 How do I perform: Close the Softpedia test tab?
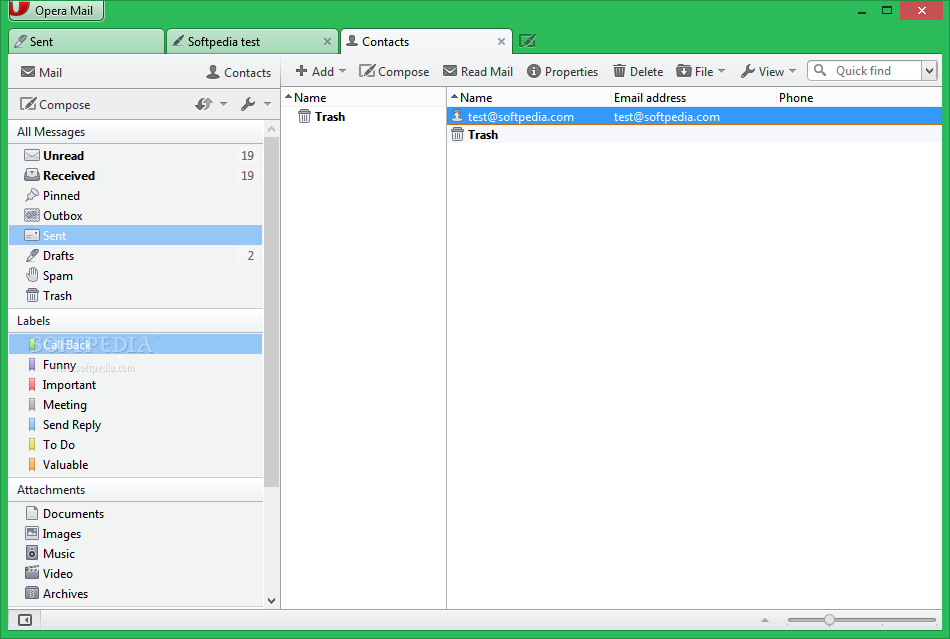tap(327, 41)
